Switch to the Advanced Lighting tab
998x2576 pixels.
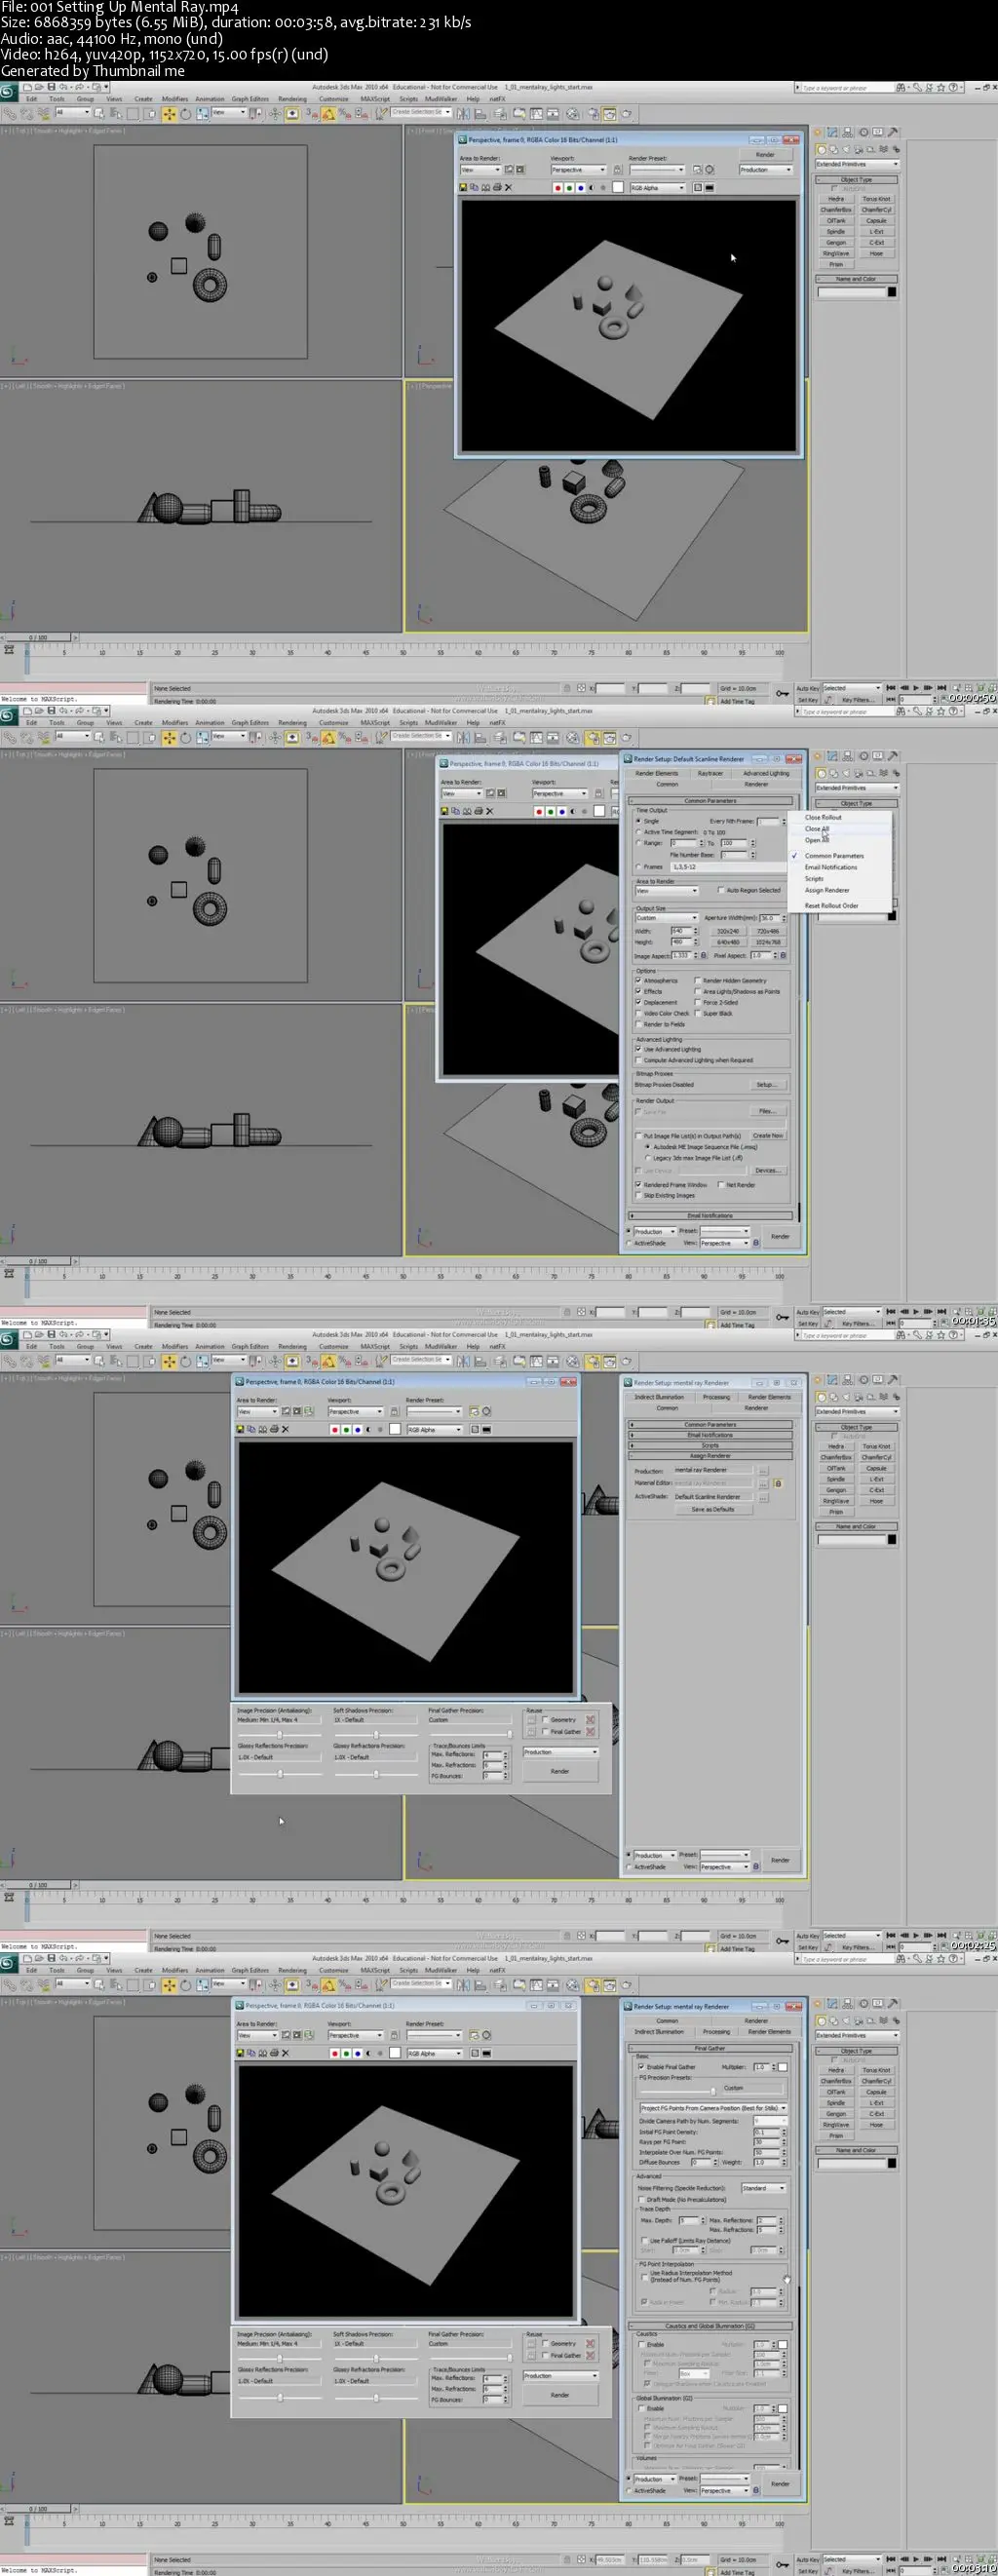click(x=766, y=773)
